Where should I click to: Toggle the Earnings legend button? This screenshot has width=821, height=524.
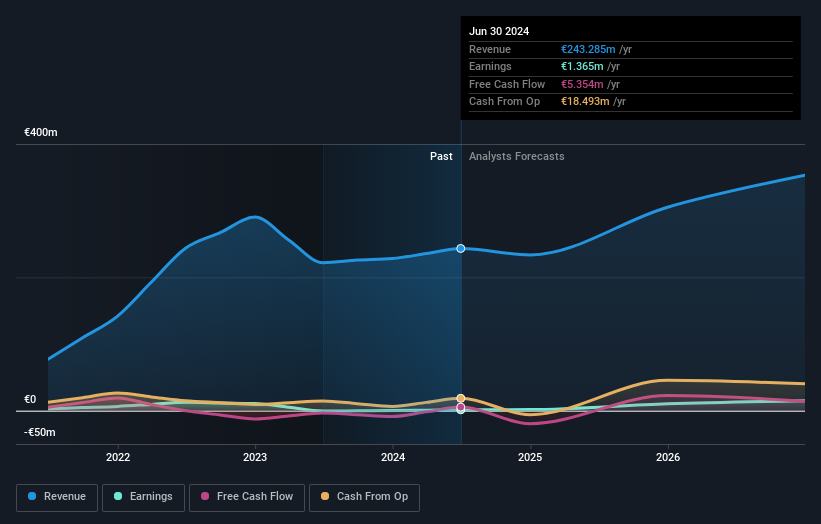(143, 497)
